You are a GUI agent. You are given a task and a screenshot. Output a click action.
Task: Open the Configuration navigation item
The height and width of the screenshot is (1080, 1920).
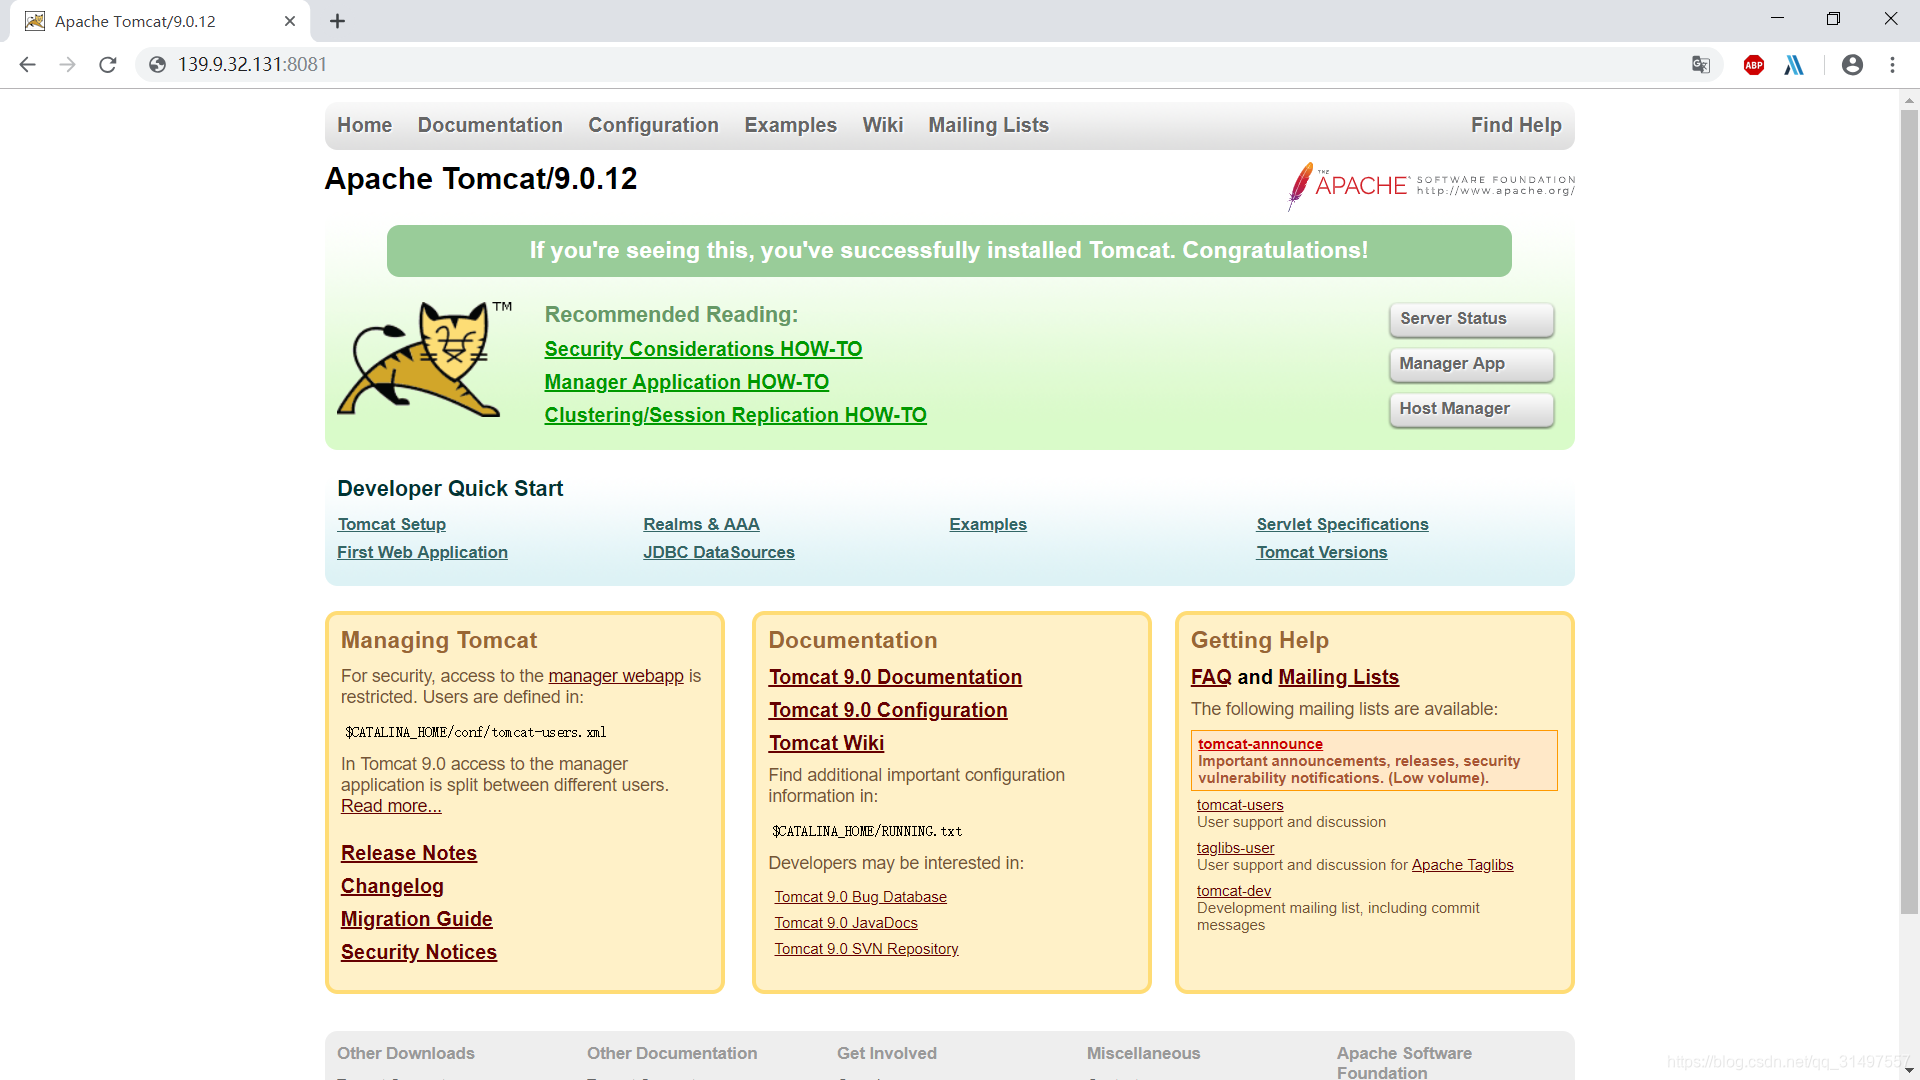(x=653, y=125)
